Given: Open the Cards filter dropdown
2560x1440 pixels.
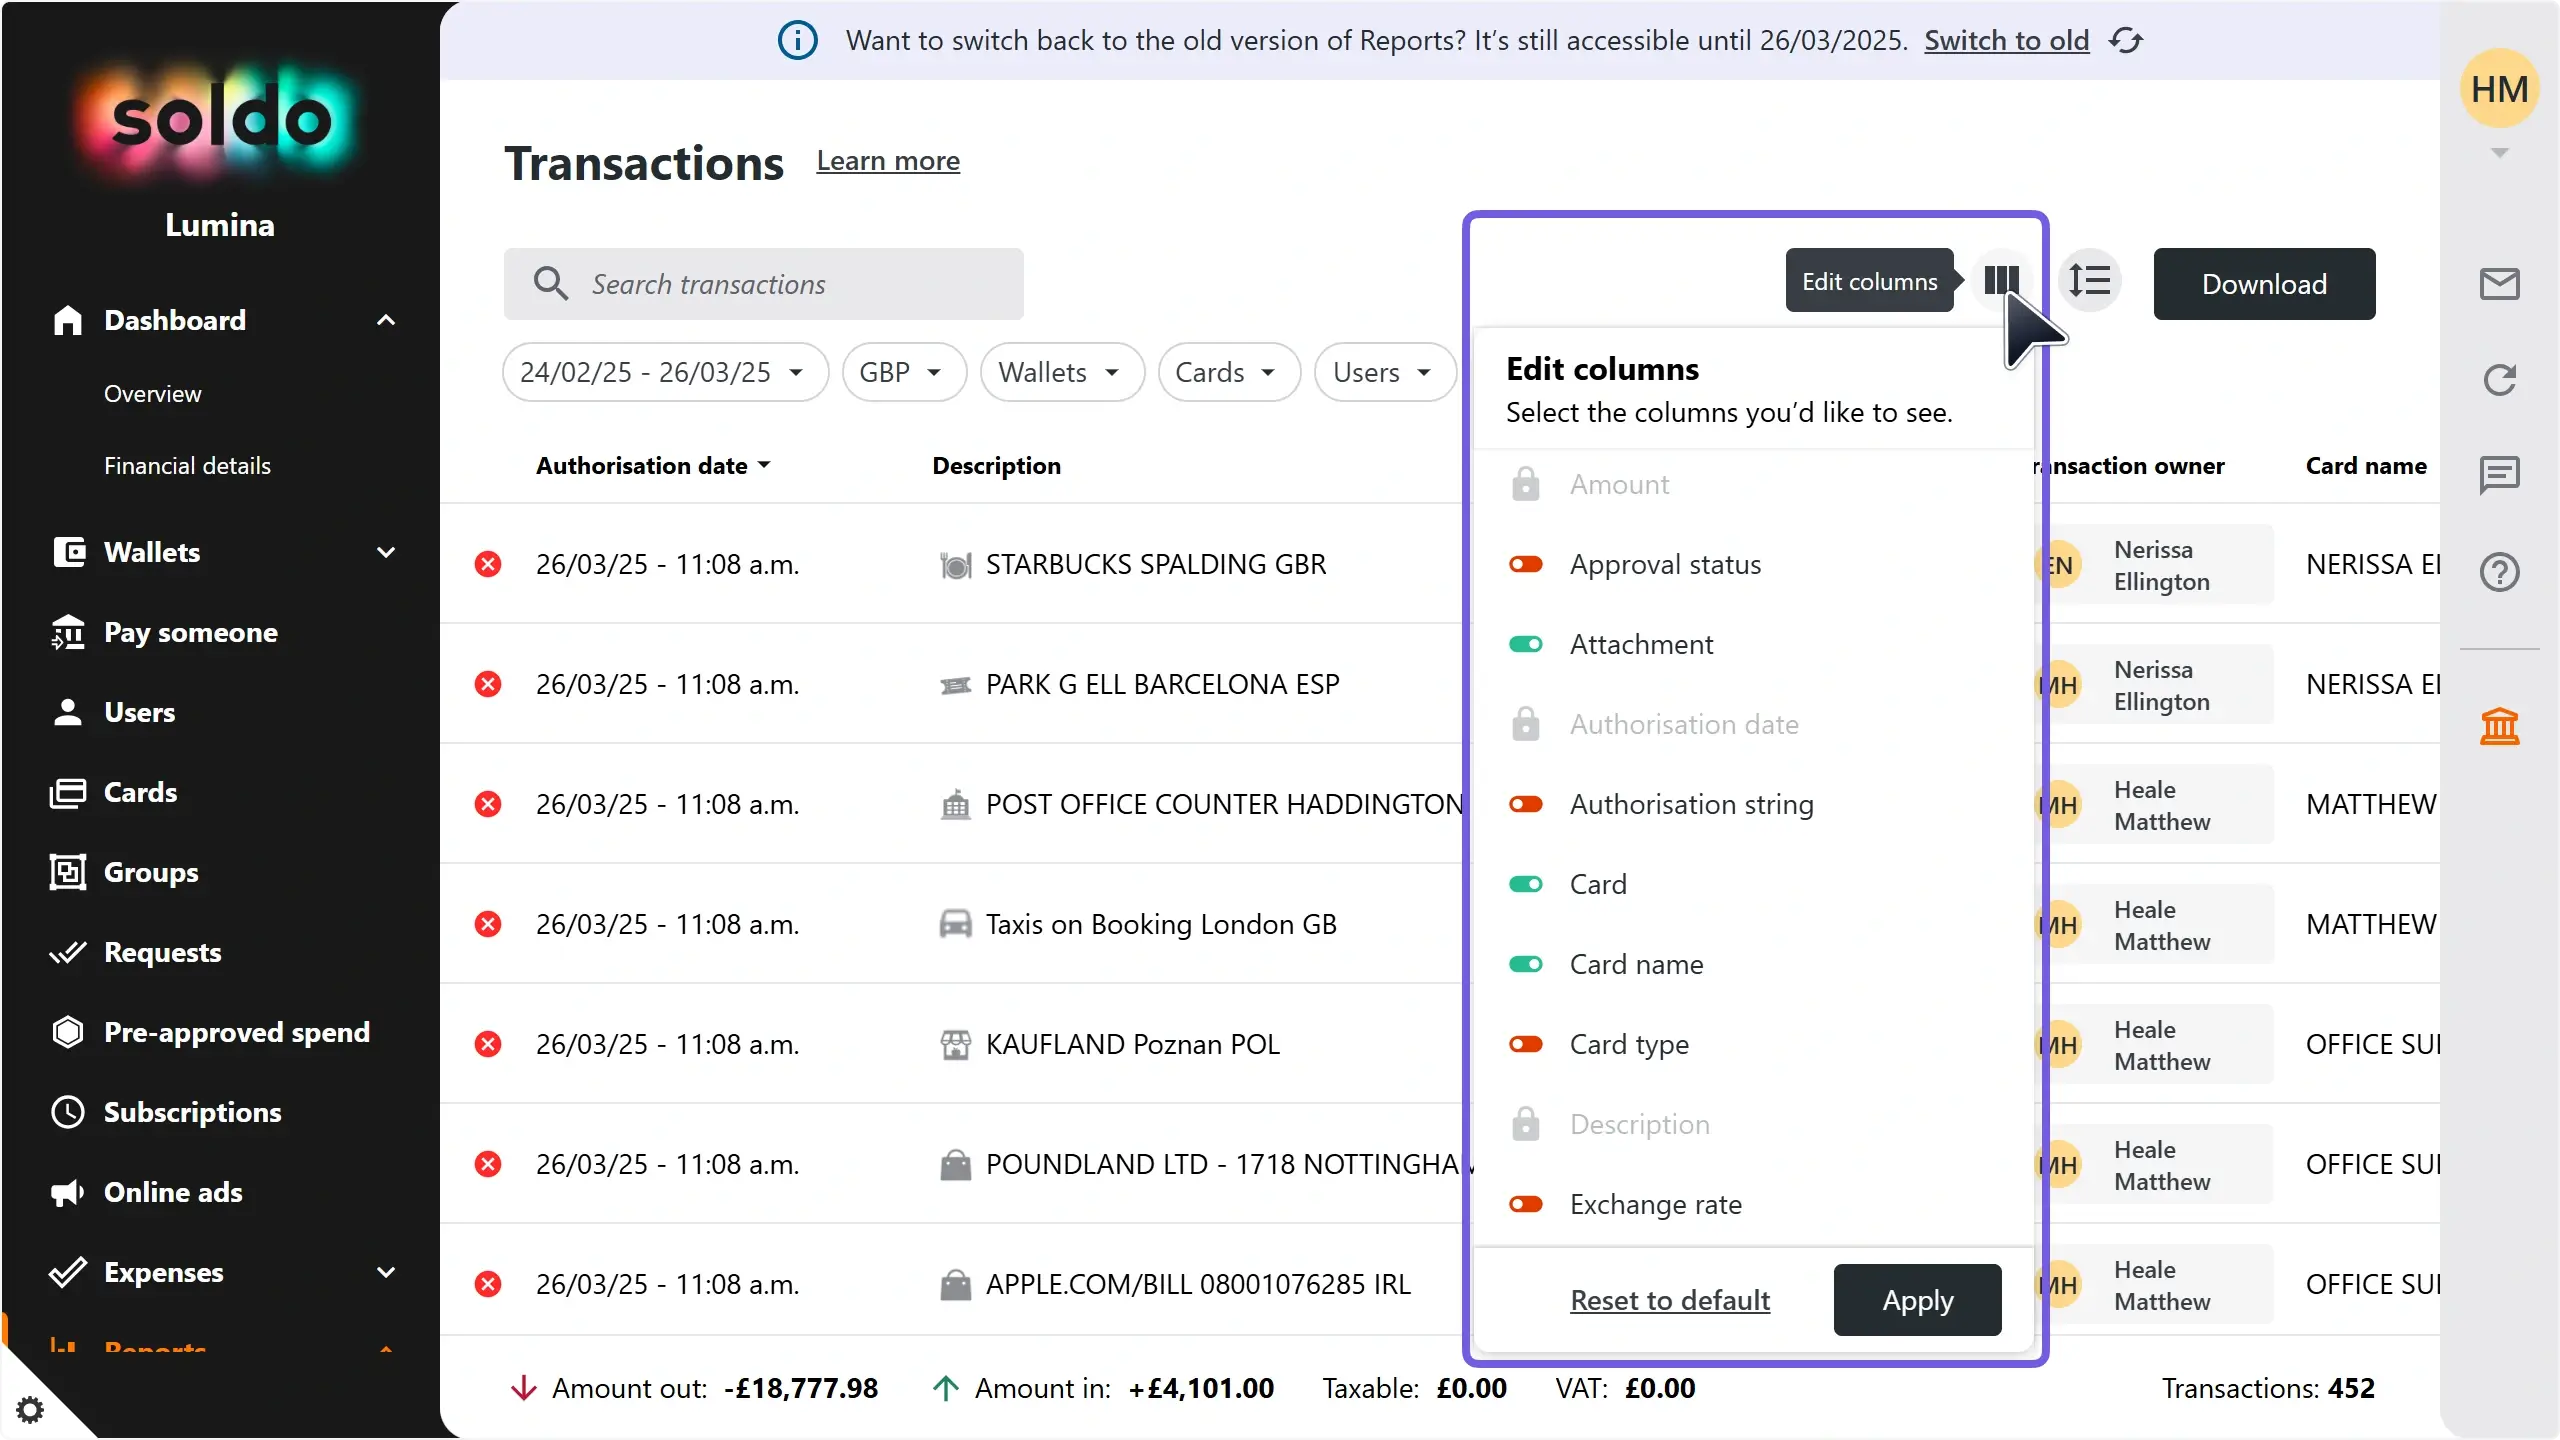Looking at the screenshot, I should [x=1227, y=371].
